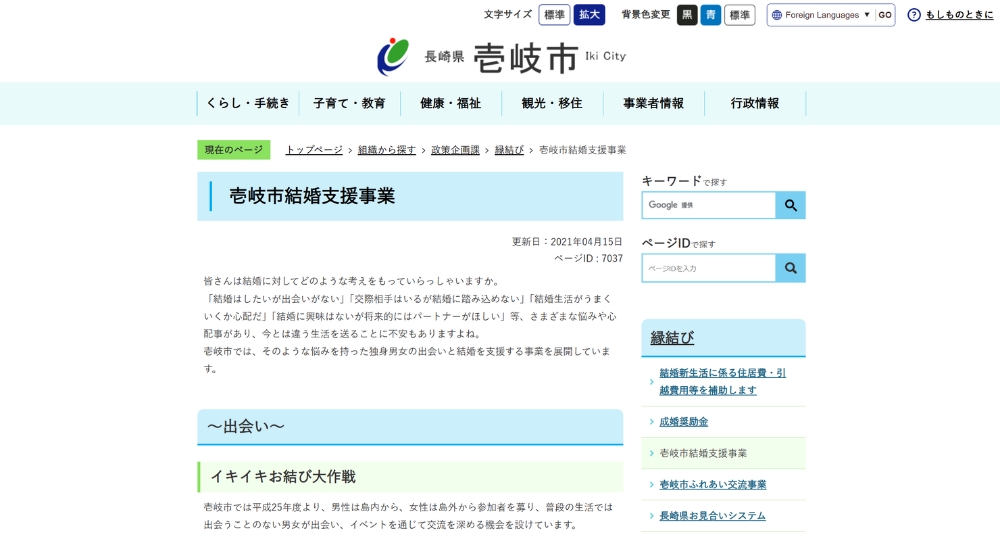This screenshot has width=1000, height=540.
Task: Open the くらし・手続き menu
Action: (247, 103)
